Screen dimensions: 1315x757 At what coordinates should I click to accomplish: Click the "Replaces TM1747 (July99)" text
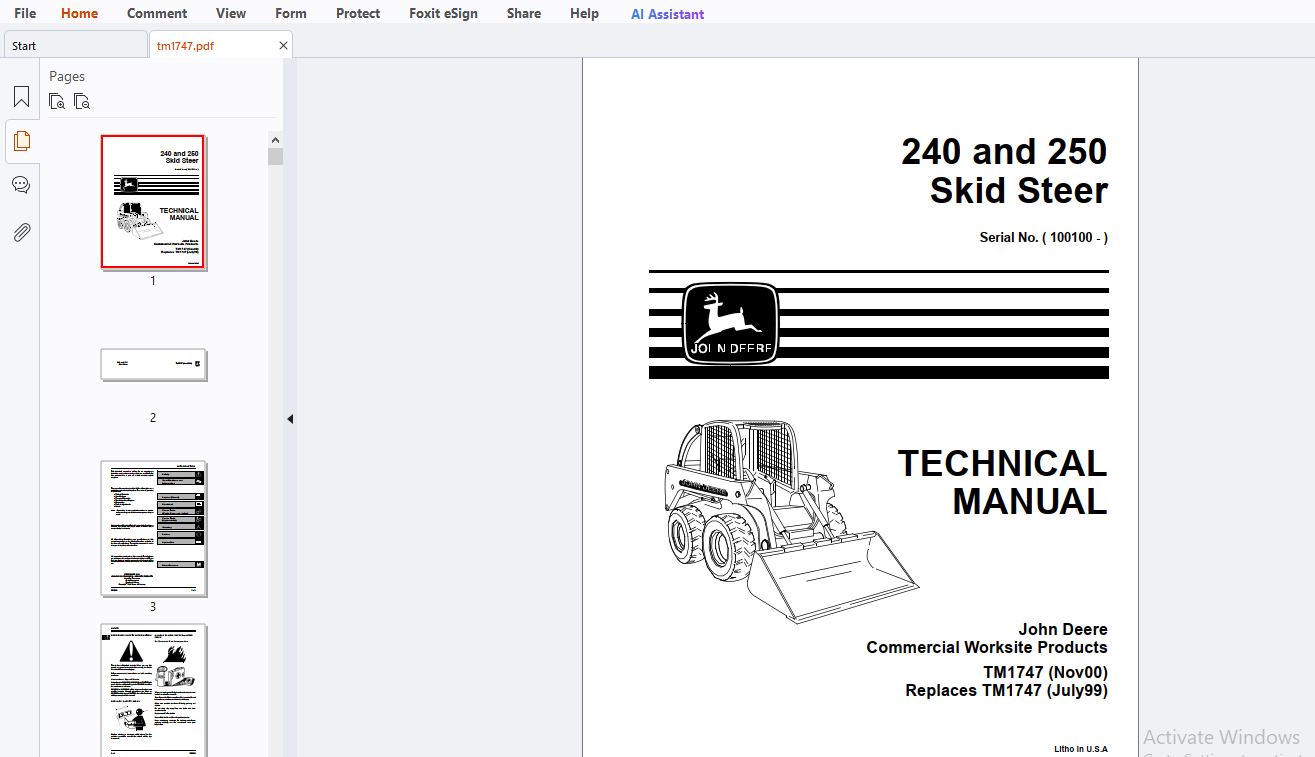pos(1006,691)
